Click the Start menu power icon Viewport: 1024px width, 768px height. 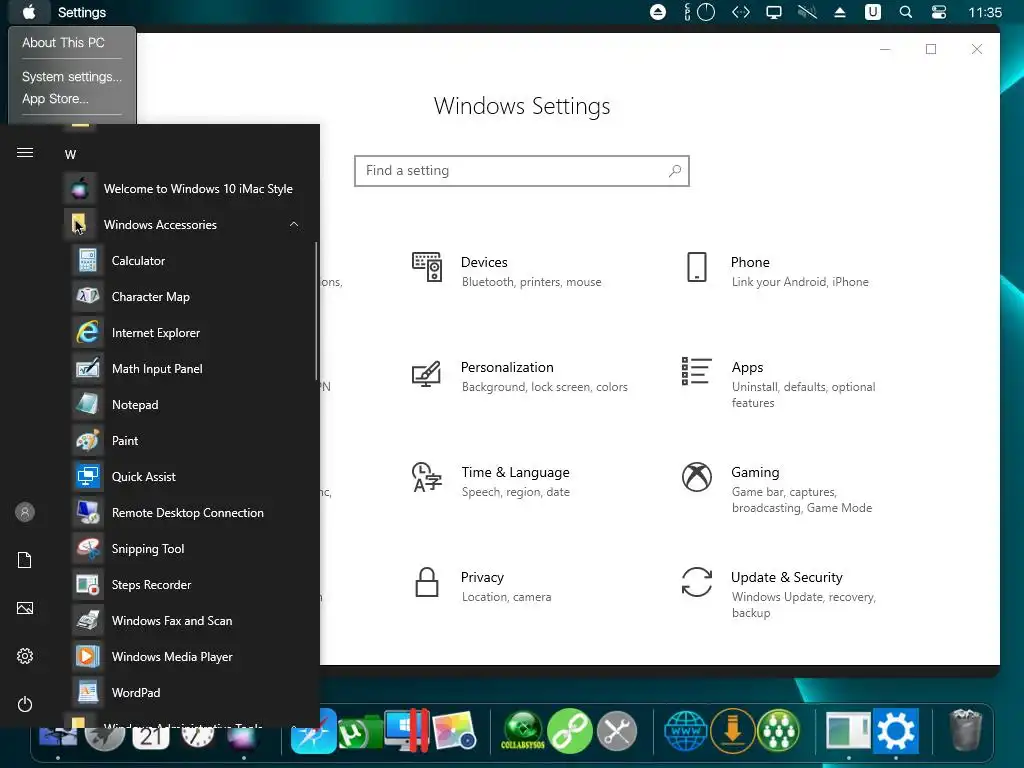pos(25,704)
